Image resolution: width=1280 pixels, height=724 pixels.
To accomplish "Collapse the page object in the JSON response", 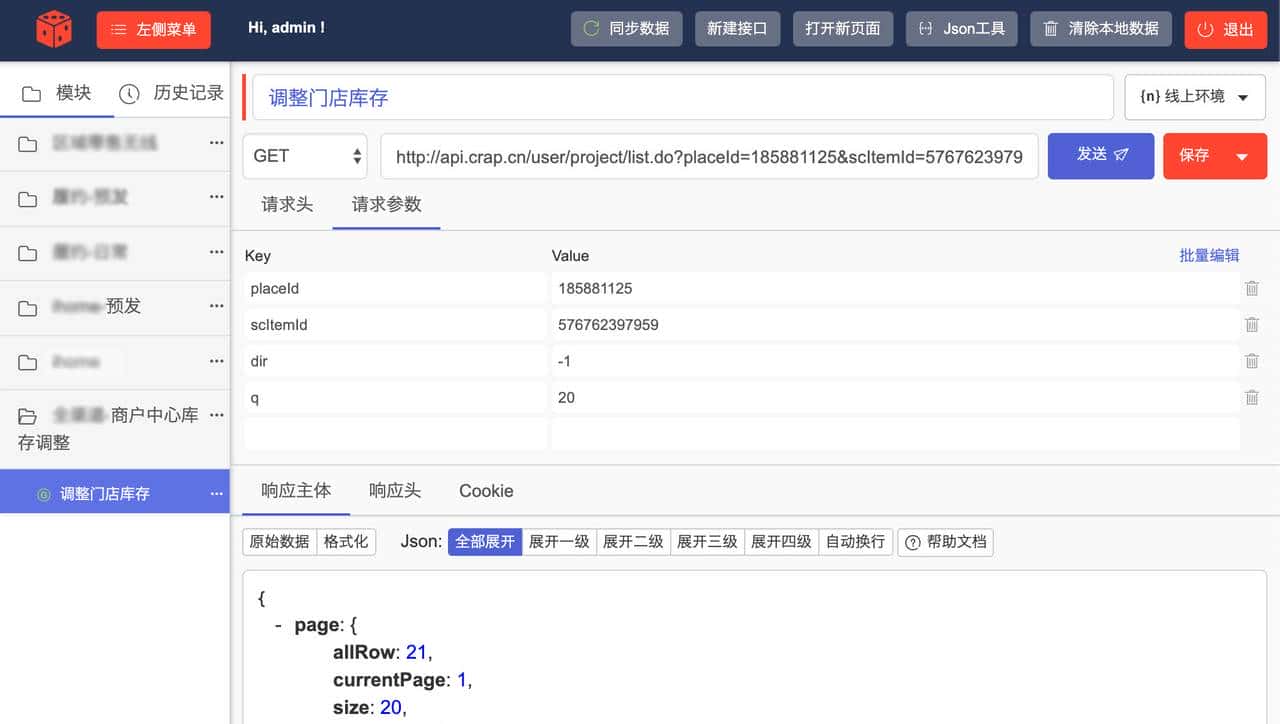I will (x=277, y=624).
